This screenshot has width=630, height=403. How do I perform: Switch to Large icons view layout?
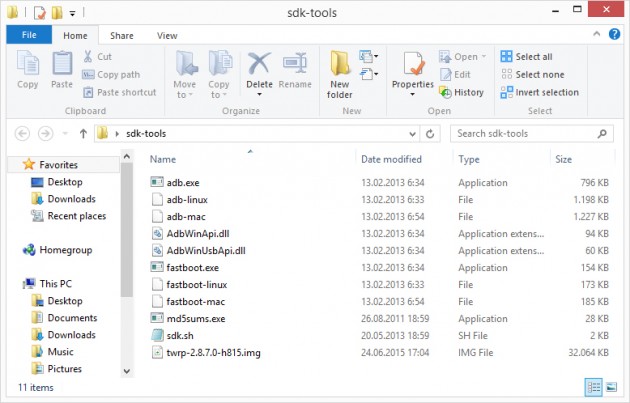(611, 386)
